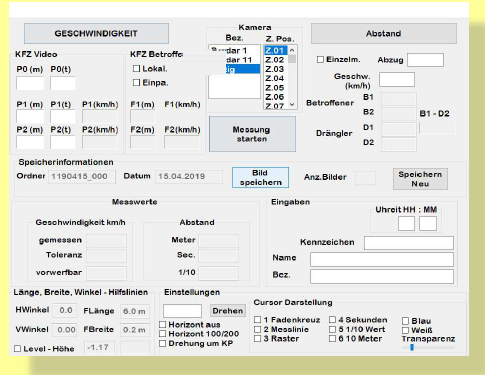
Task: Click the P0(t) input field
Action: pyautogui.click(x=63, y=83)
